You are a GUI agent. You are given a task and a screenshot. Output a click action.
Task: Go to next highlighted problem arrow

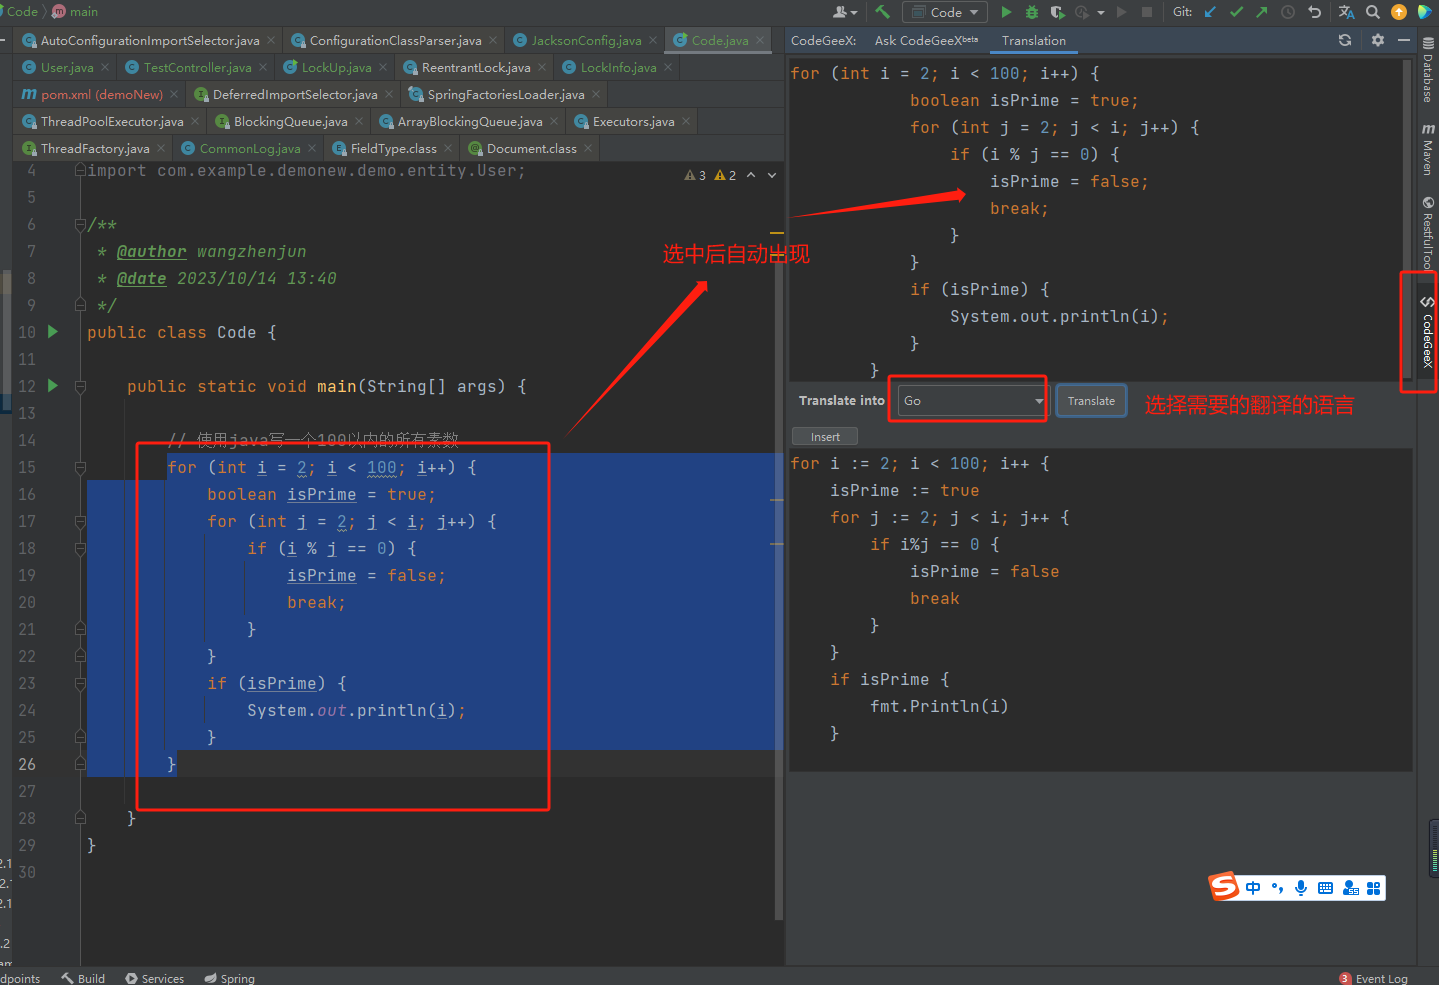pyautogui.click(x=772, y=175)
